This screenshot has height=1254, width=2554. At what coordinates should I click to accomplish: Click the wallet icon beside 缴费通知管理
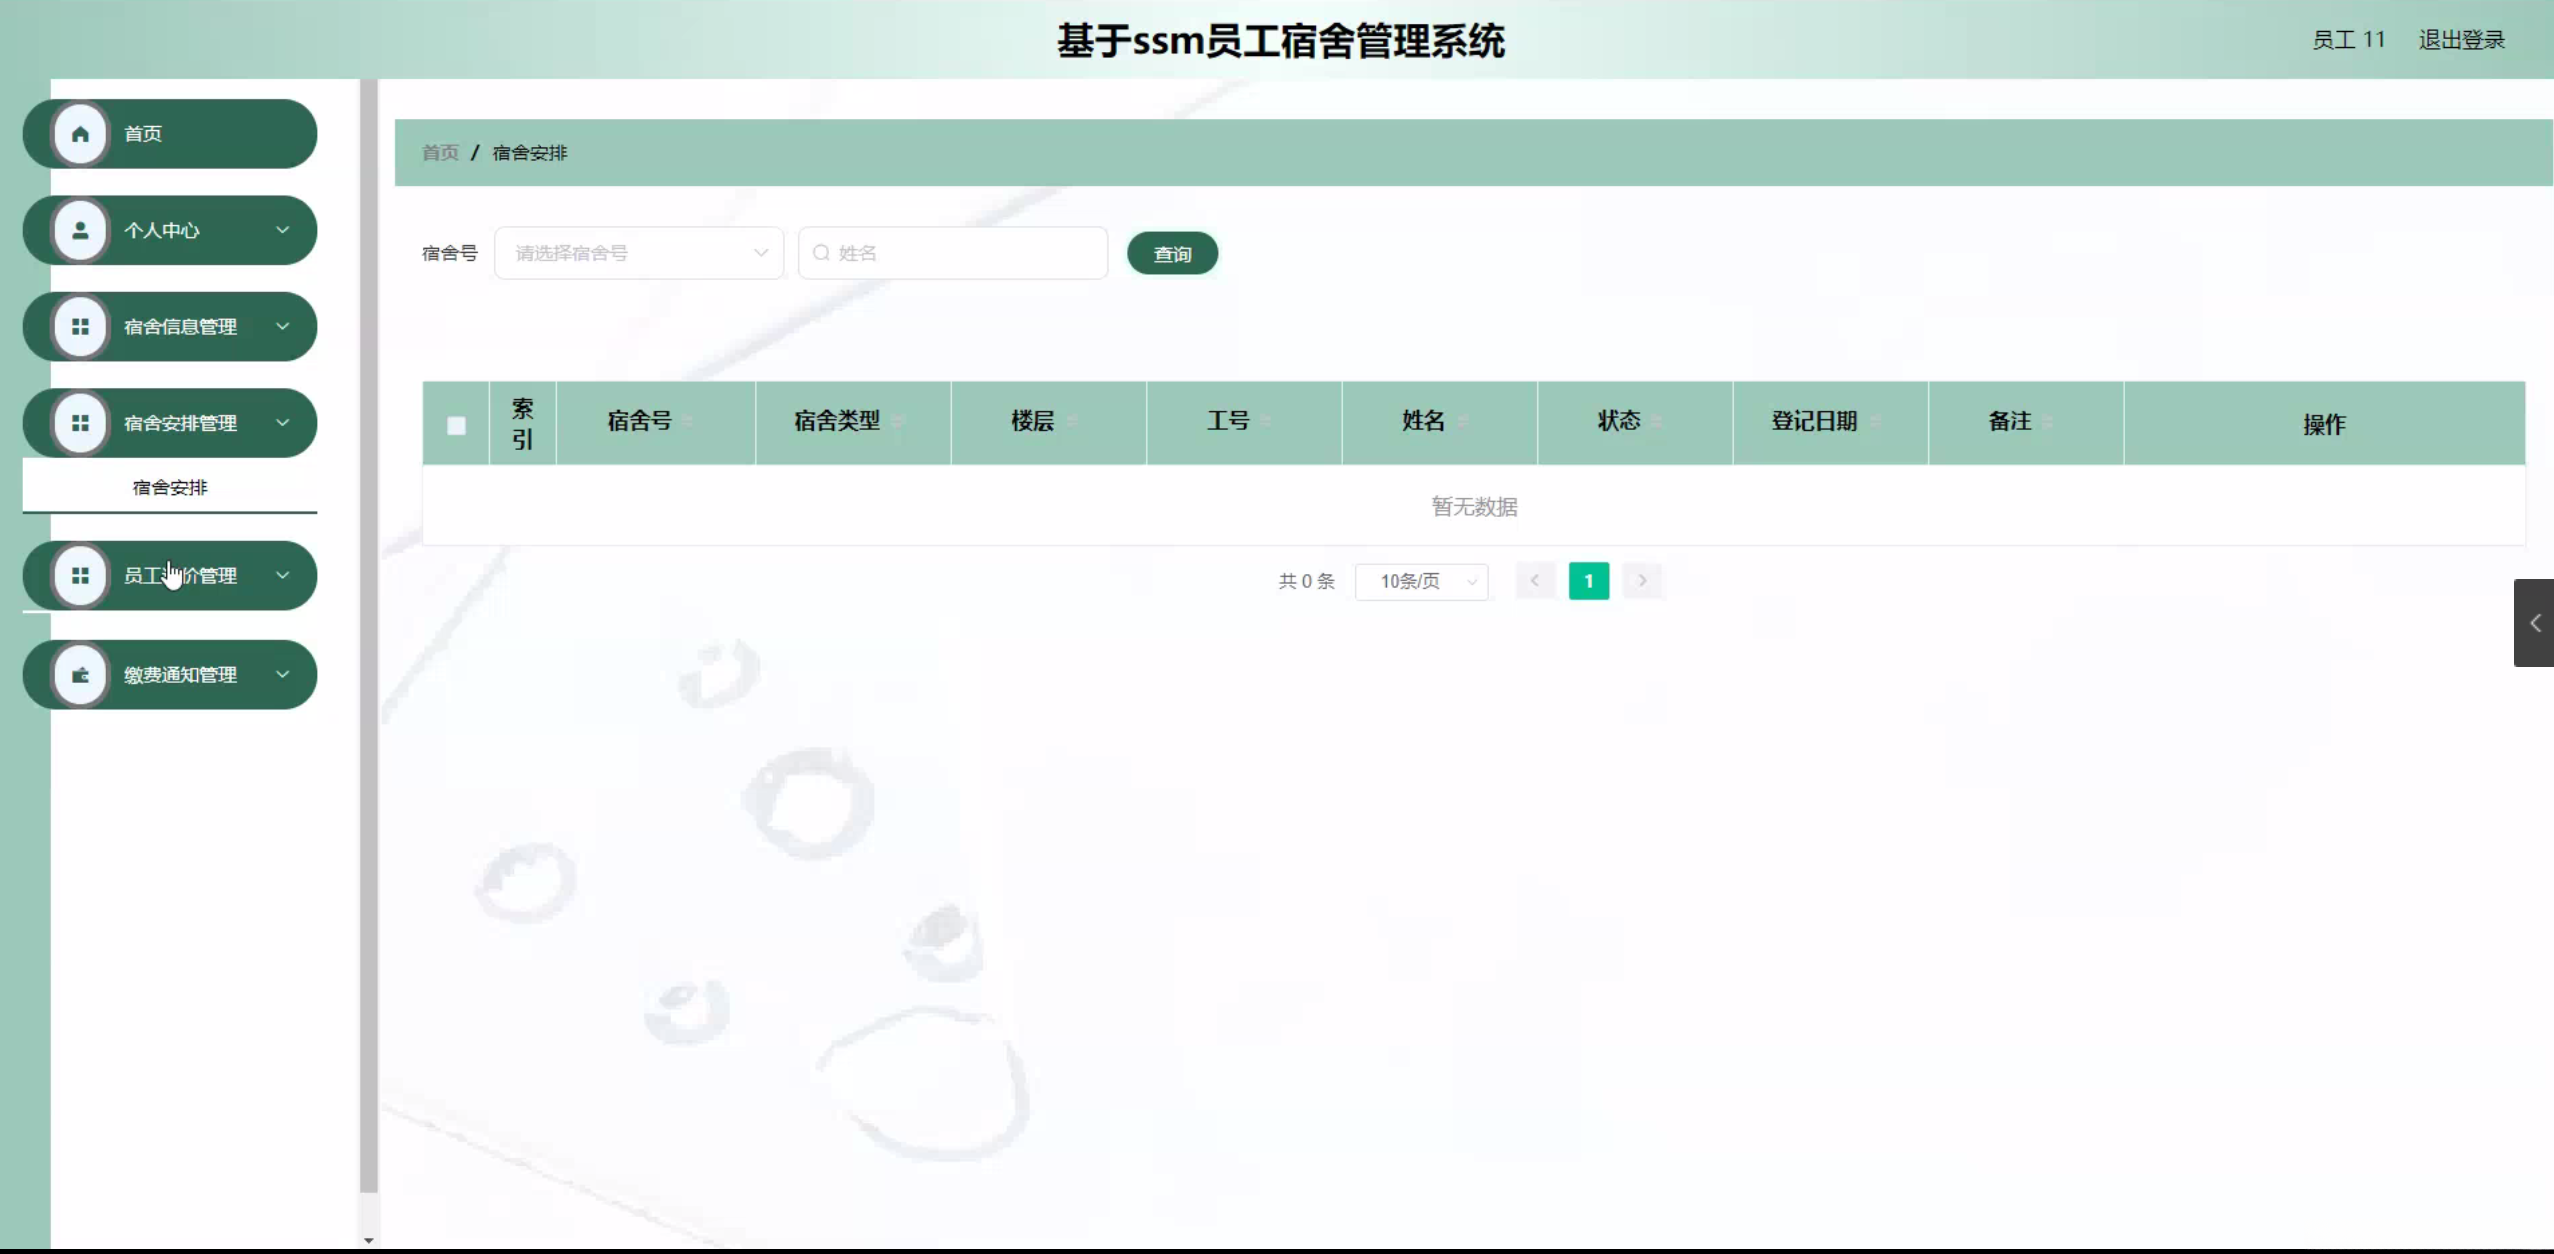pos(80,675)
